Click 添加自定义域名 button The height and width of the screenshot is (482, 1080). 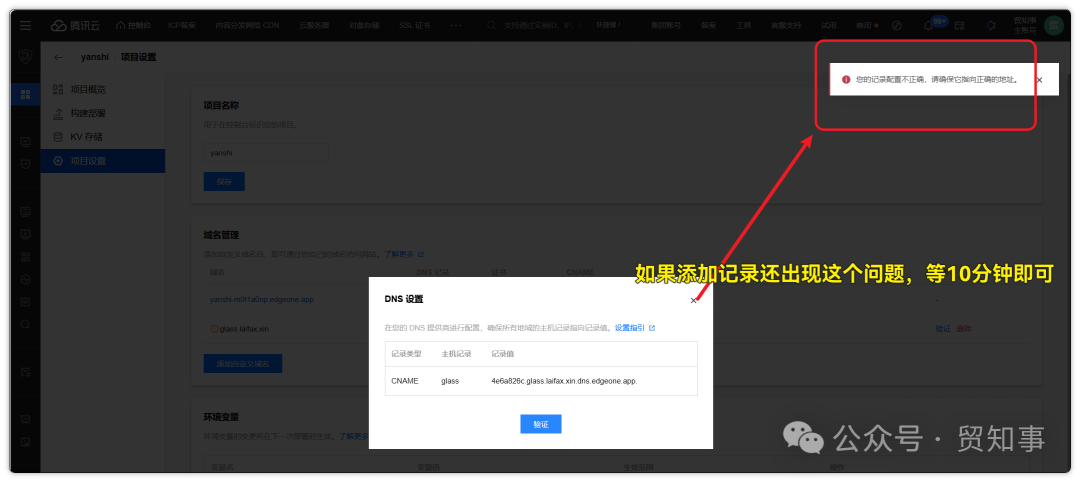242,364
